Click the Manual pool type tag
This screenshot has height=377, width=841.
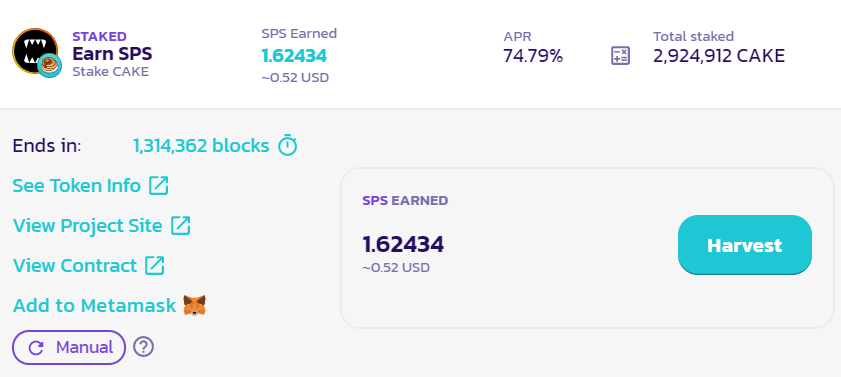(x=69, y=348)
